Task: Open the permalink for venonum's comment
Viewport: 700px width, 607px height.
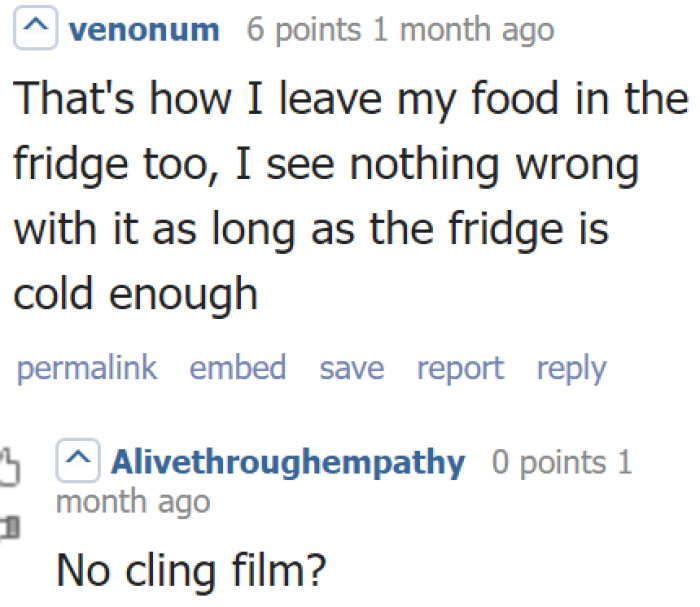Action: 87,368
